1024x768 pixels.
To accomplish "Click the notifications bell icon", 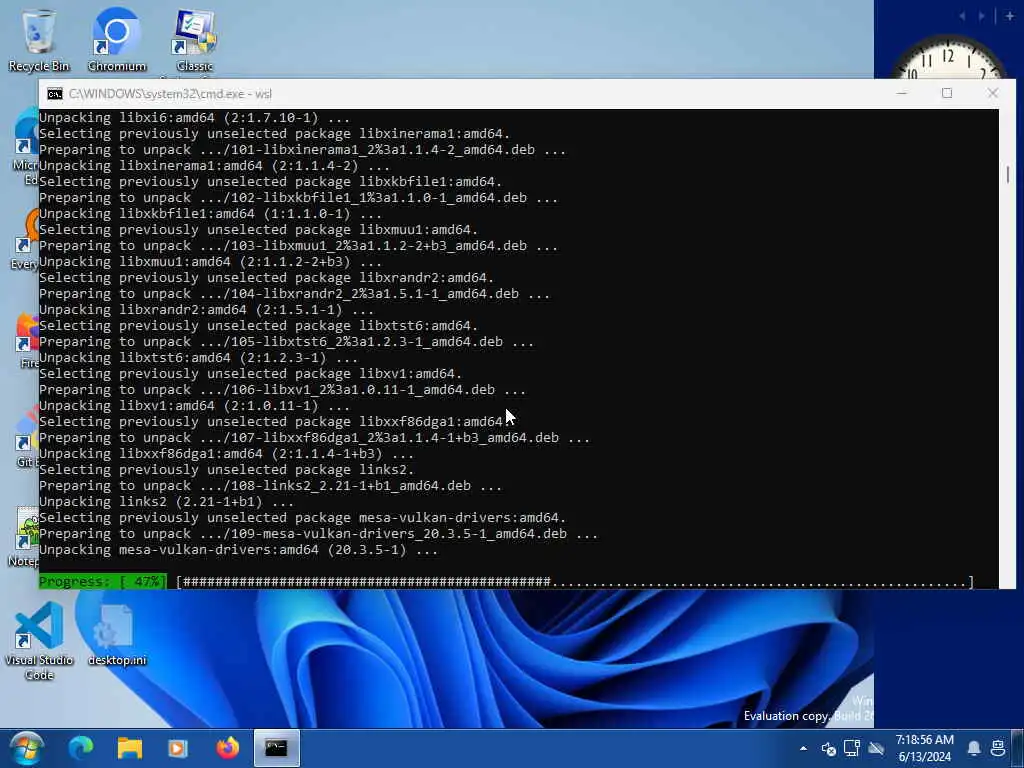I will (974, 748).
